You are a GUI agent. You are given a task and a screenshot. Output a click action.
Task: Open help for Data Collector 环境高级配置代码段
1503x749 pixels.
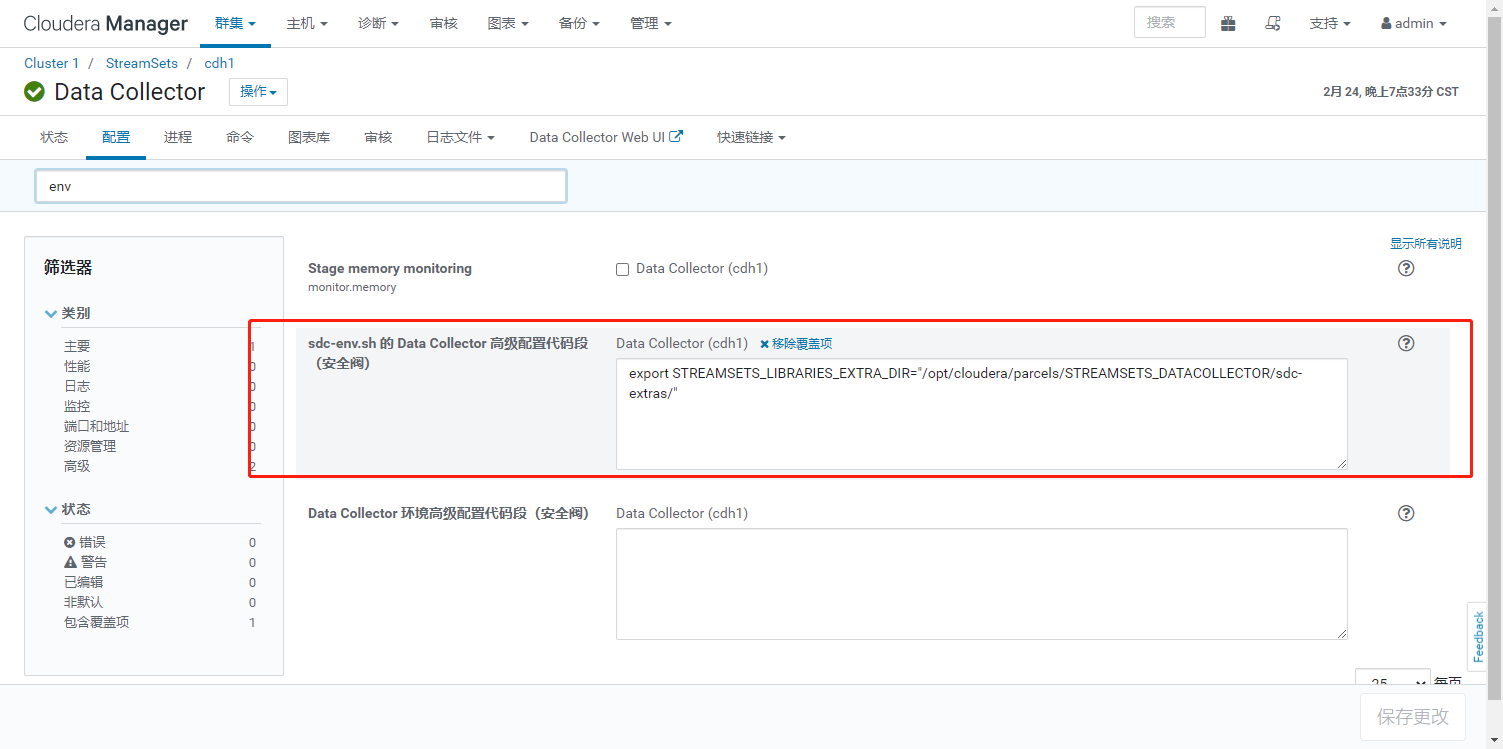(1406, 513)
